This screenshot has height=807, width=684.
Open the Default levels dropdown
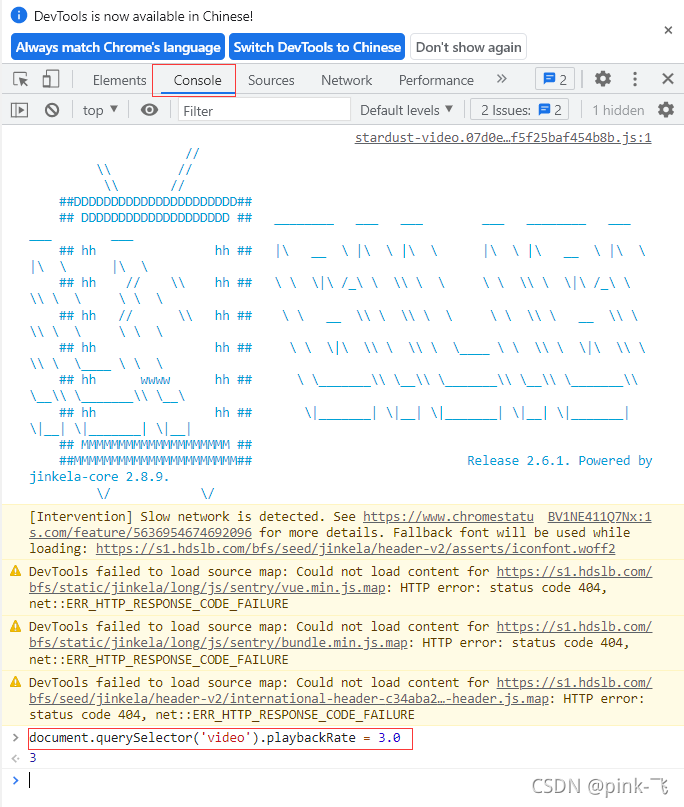point(406,110)
